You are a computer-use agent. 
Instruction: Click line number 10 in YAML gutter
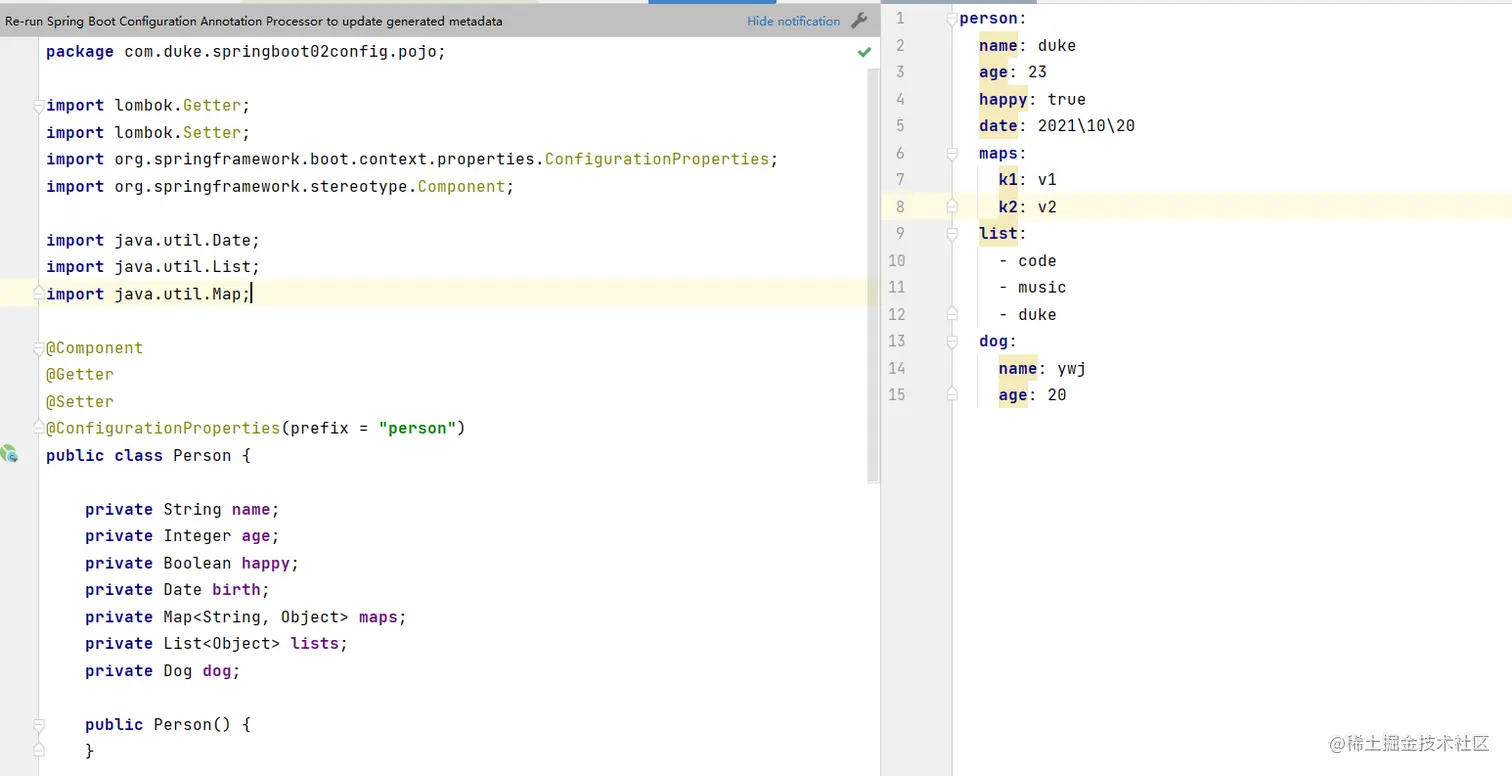(896, 261)
